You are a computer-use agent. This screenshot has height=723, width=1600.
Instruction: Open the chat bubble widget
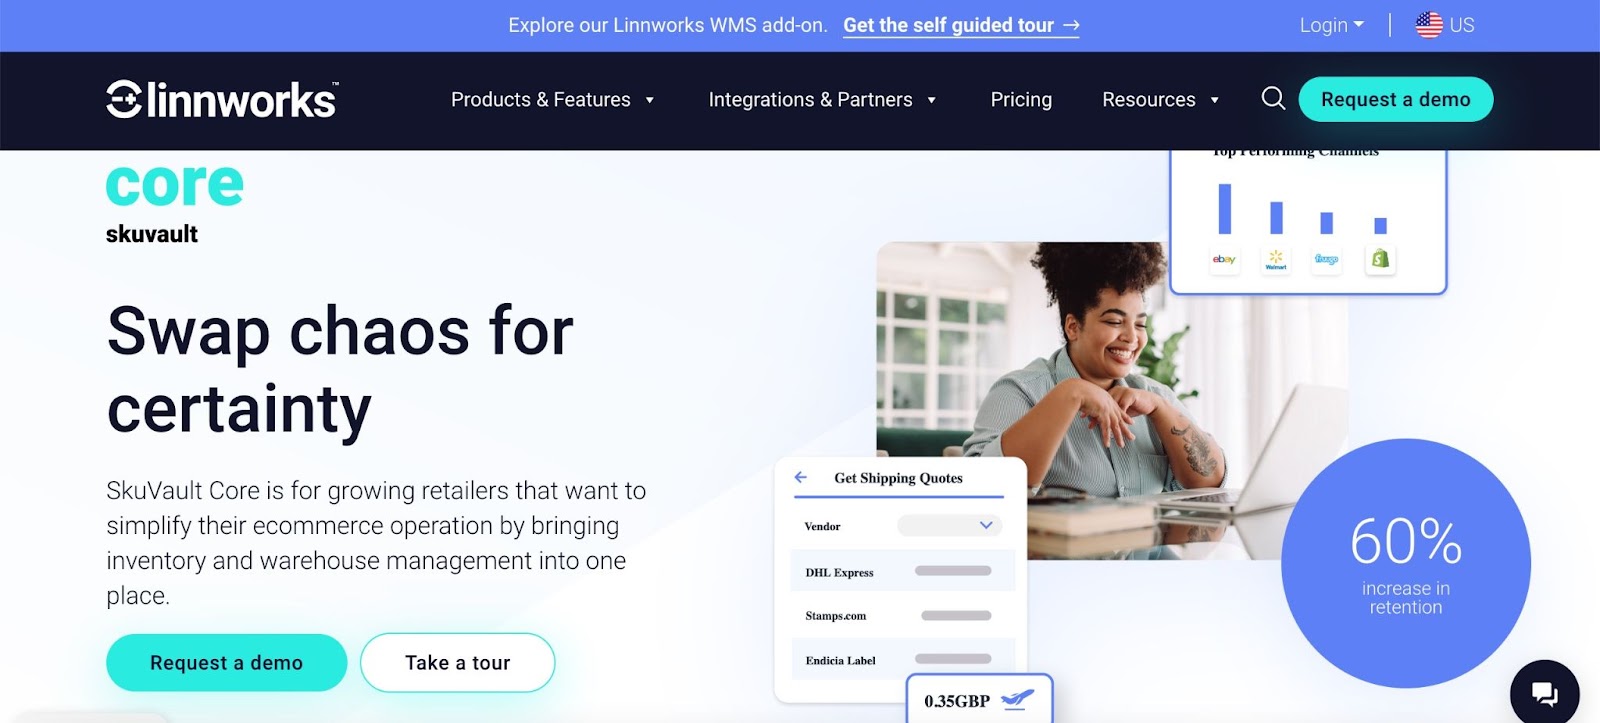pyautogui.click(x=1544, y=692)
